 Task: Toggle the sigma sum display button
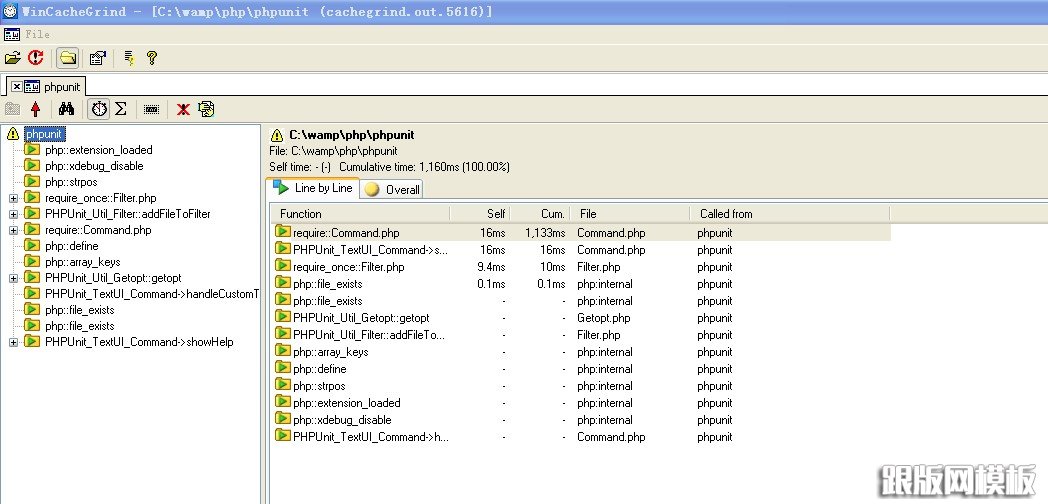(121, 109)
